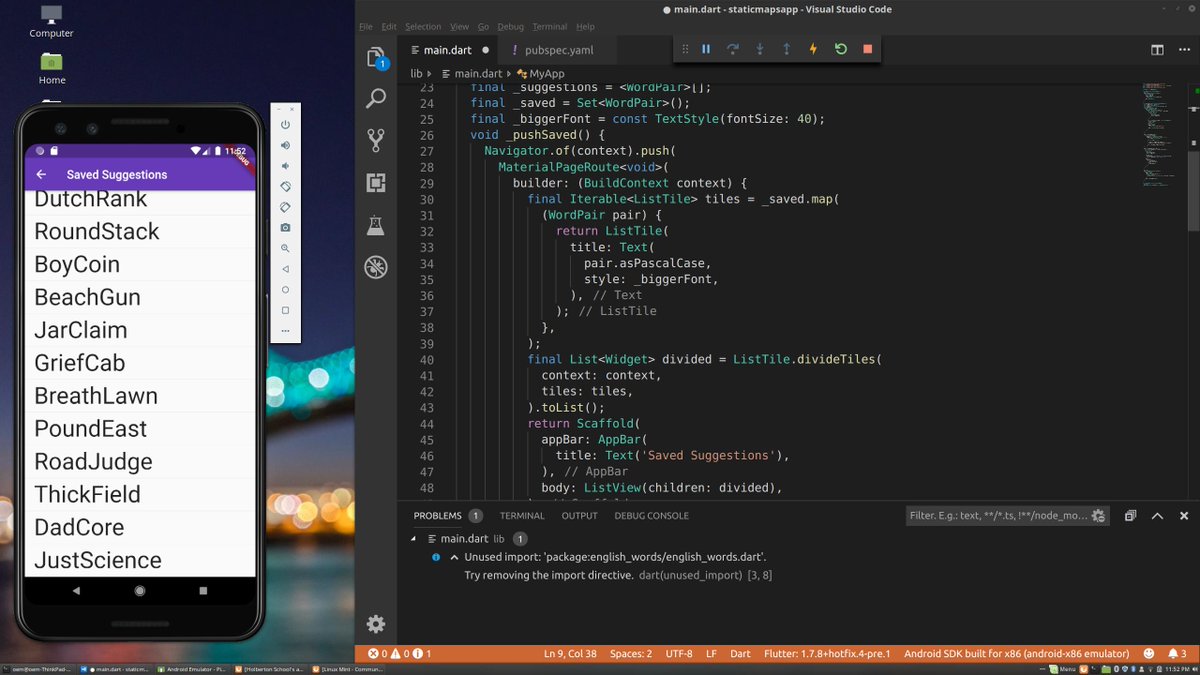
Task: Open the Manage gear in activity bar
Action: (x=376, y=624)
